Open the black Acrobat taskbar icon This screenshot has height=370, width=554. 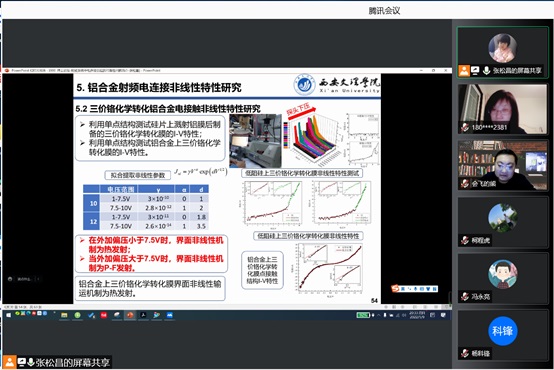click(143, 315)
